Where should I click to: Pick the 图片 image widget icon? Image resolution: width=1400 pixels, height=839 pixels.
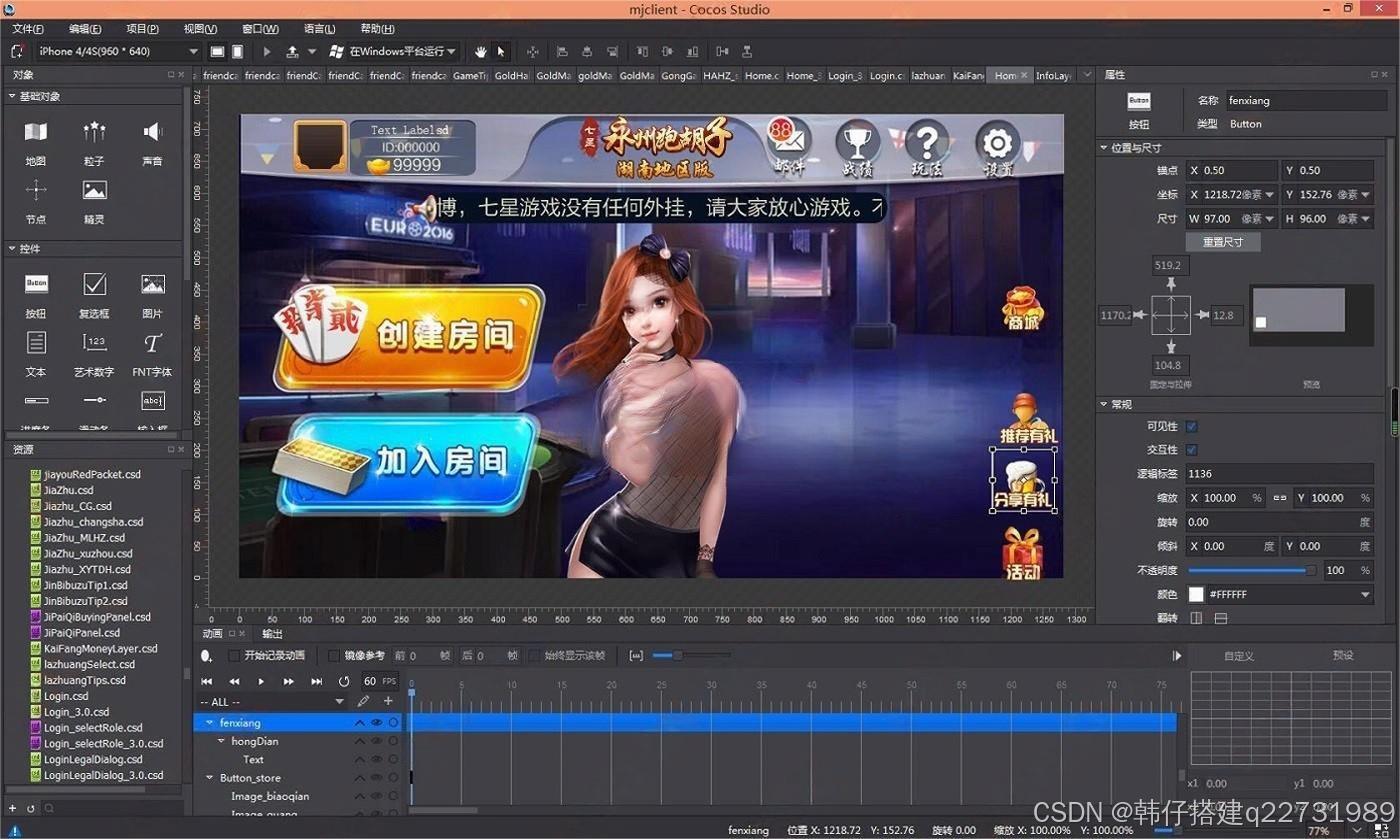coord(152,284)
